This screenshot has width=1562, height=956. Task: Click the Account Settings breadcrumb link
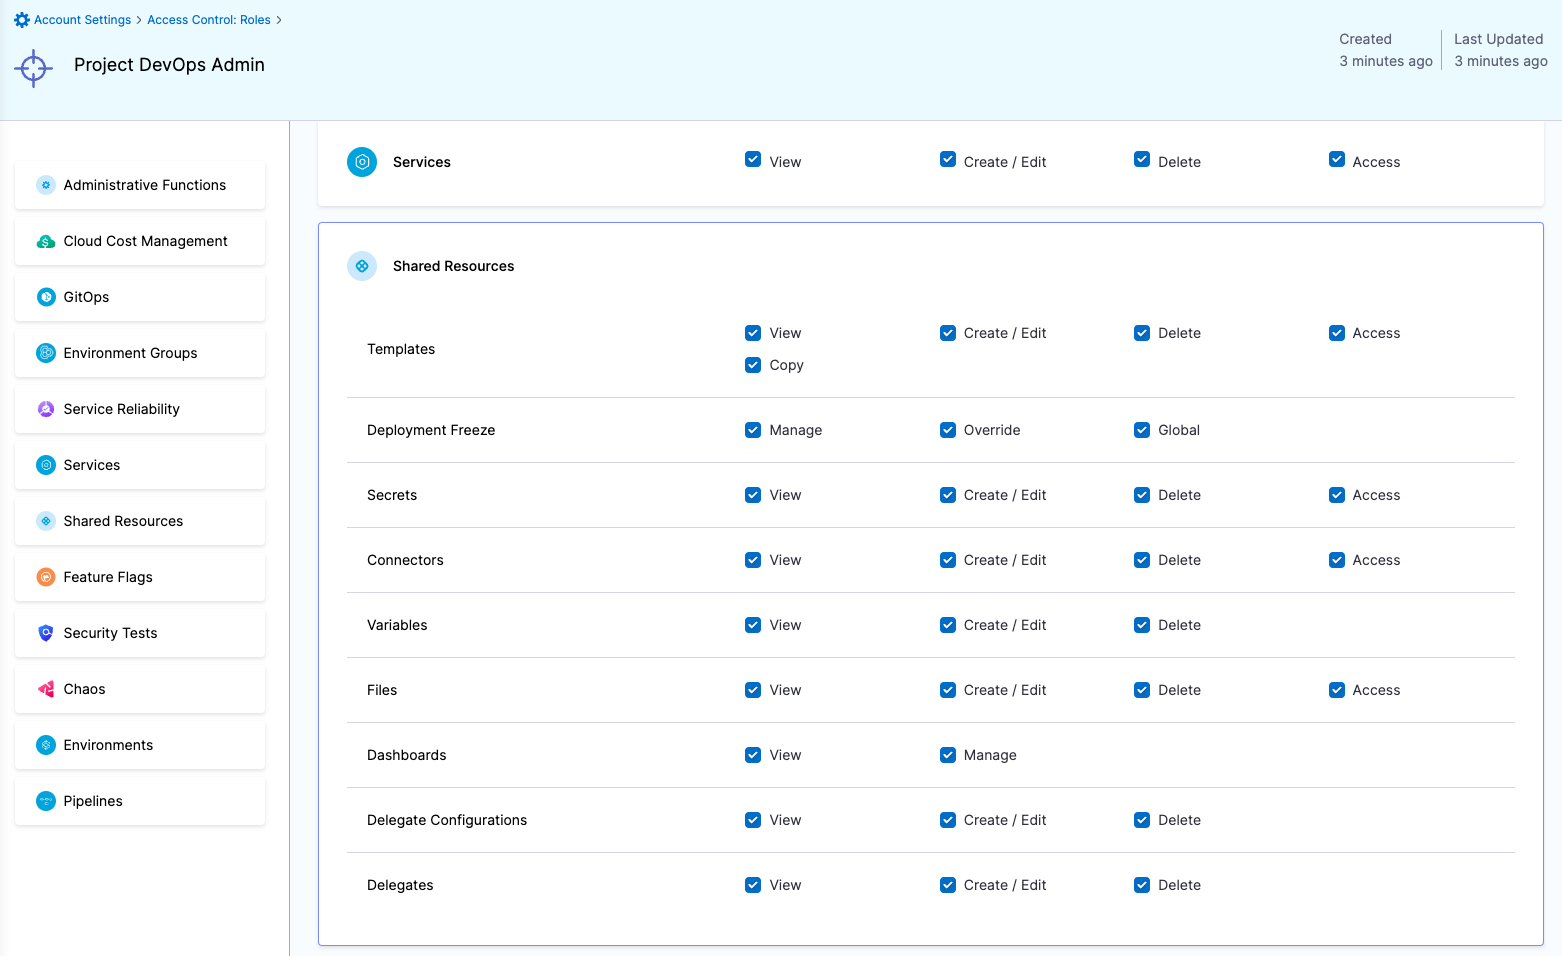pos(80,19)
